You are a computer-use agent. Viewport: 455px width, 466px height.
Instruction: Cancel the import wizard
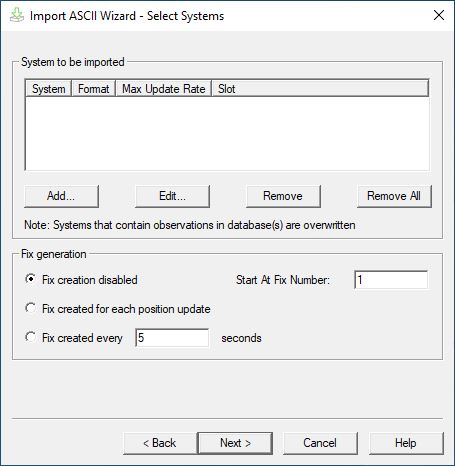point(320,443)
